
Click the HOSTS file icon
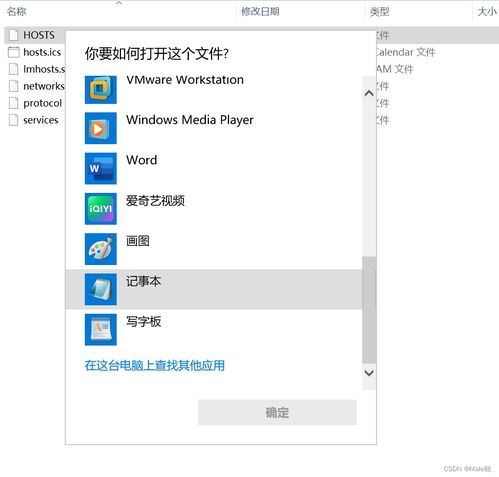coord(13,35)
